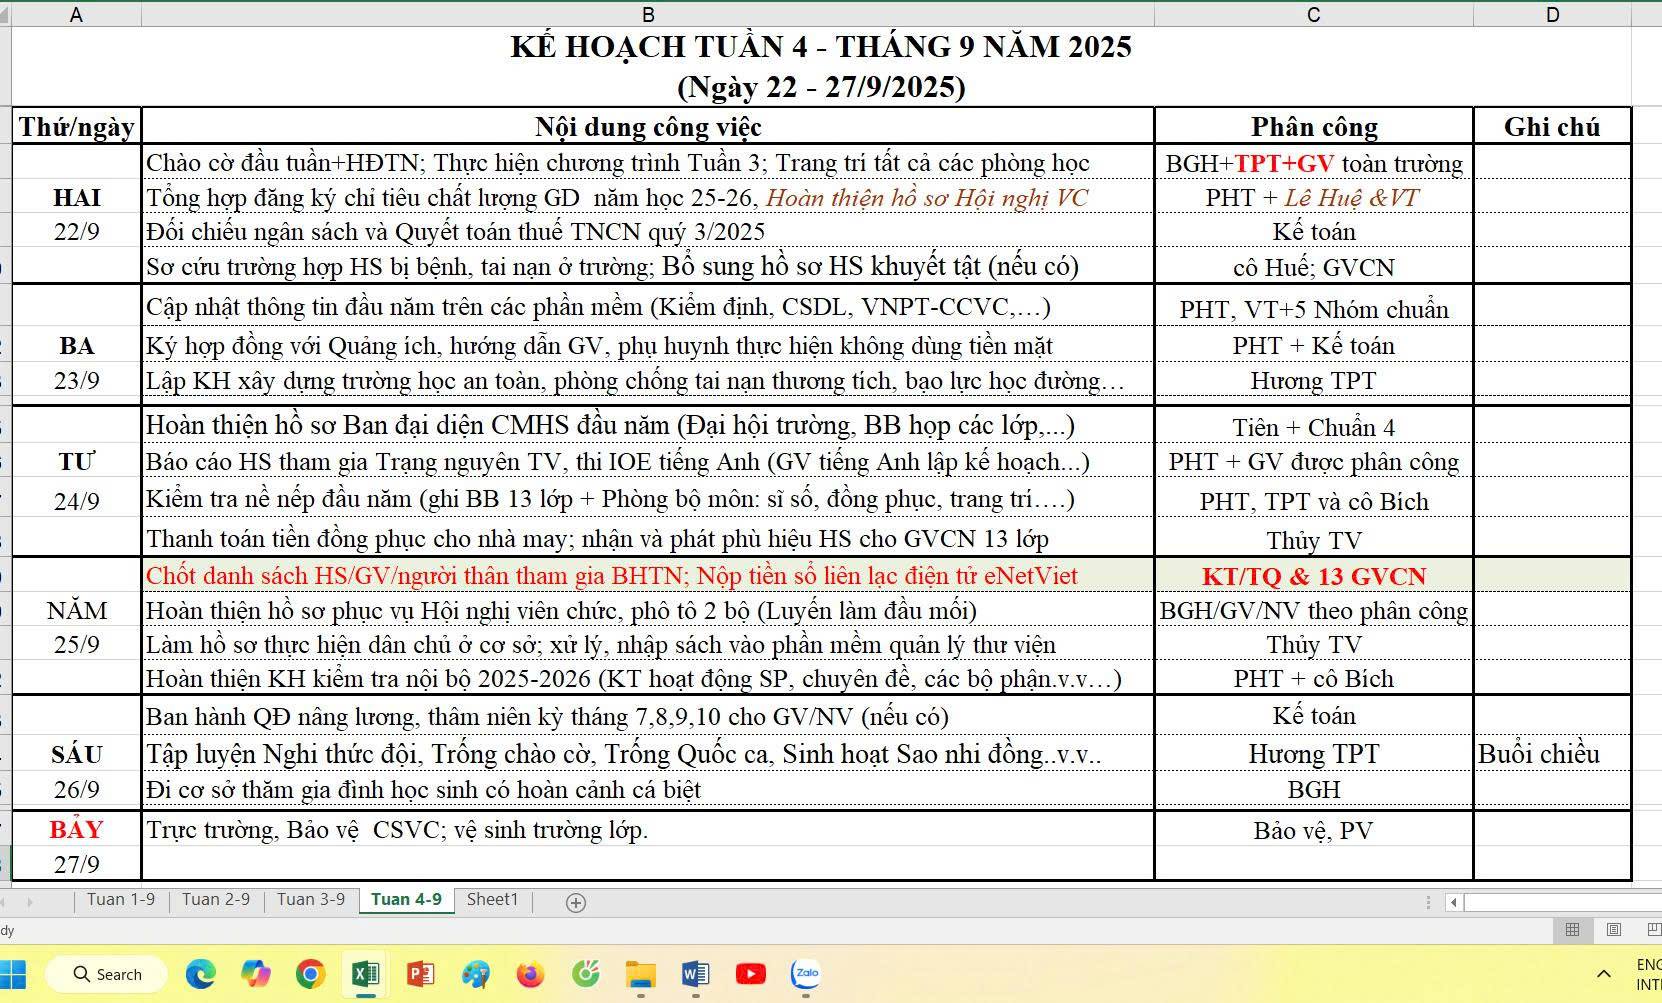
Task: Open File Explorer from the taskbar
Action: 640,974
